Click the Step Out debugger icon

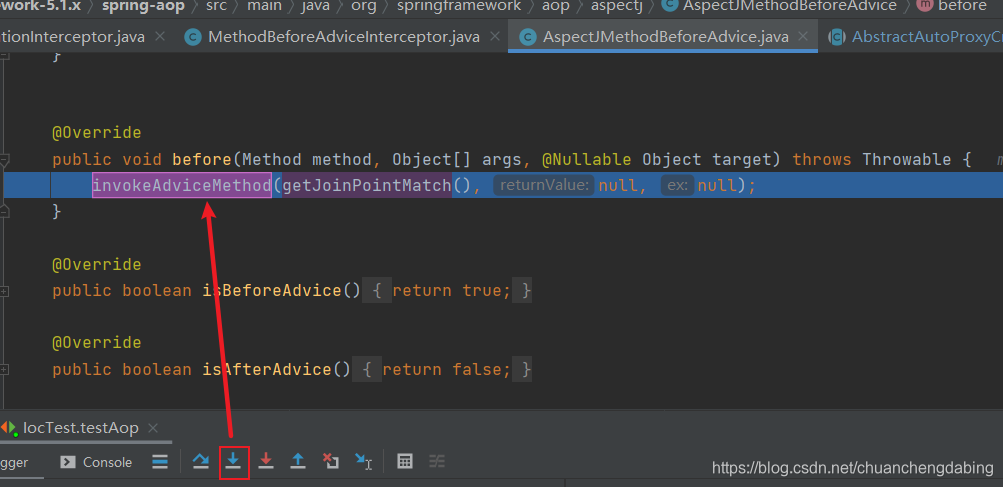pyautogui.click(x=298, y=461)
